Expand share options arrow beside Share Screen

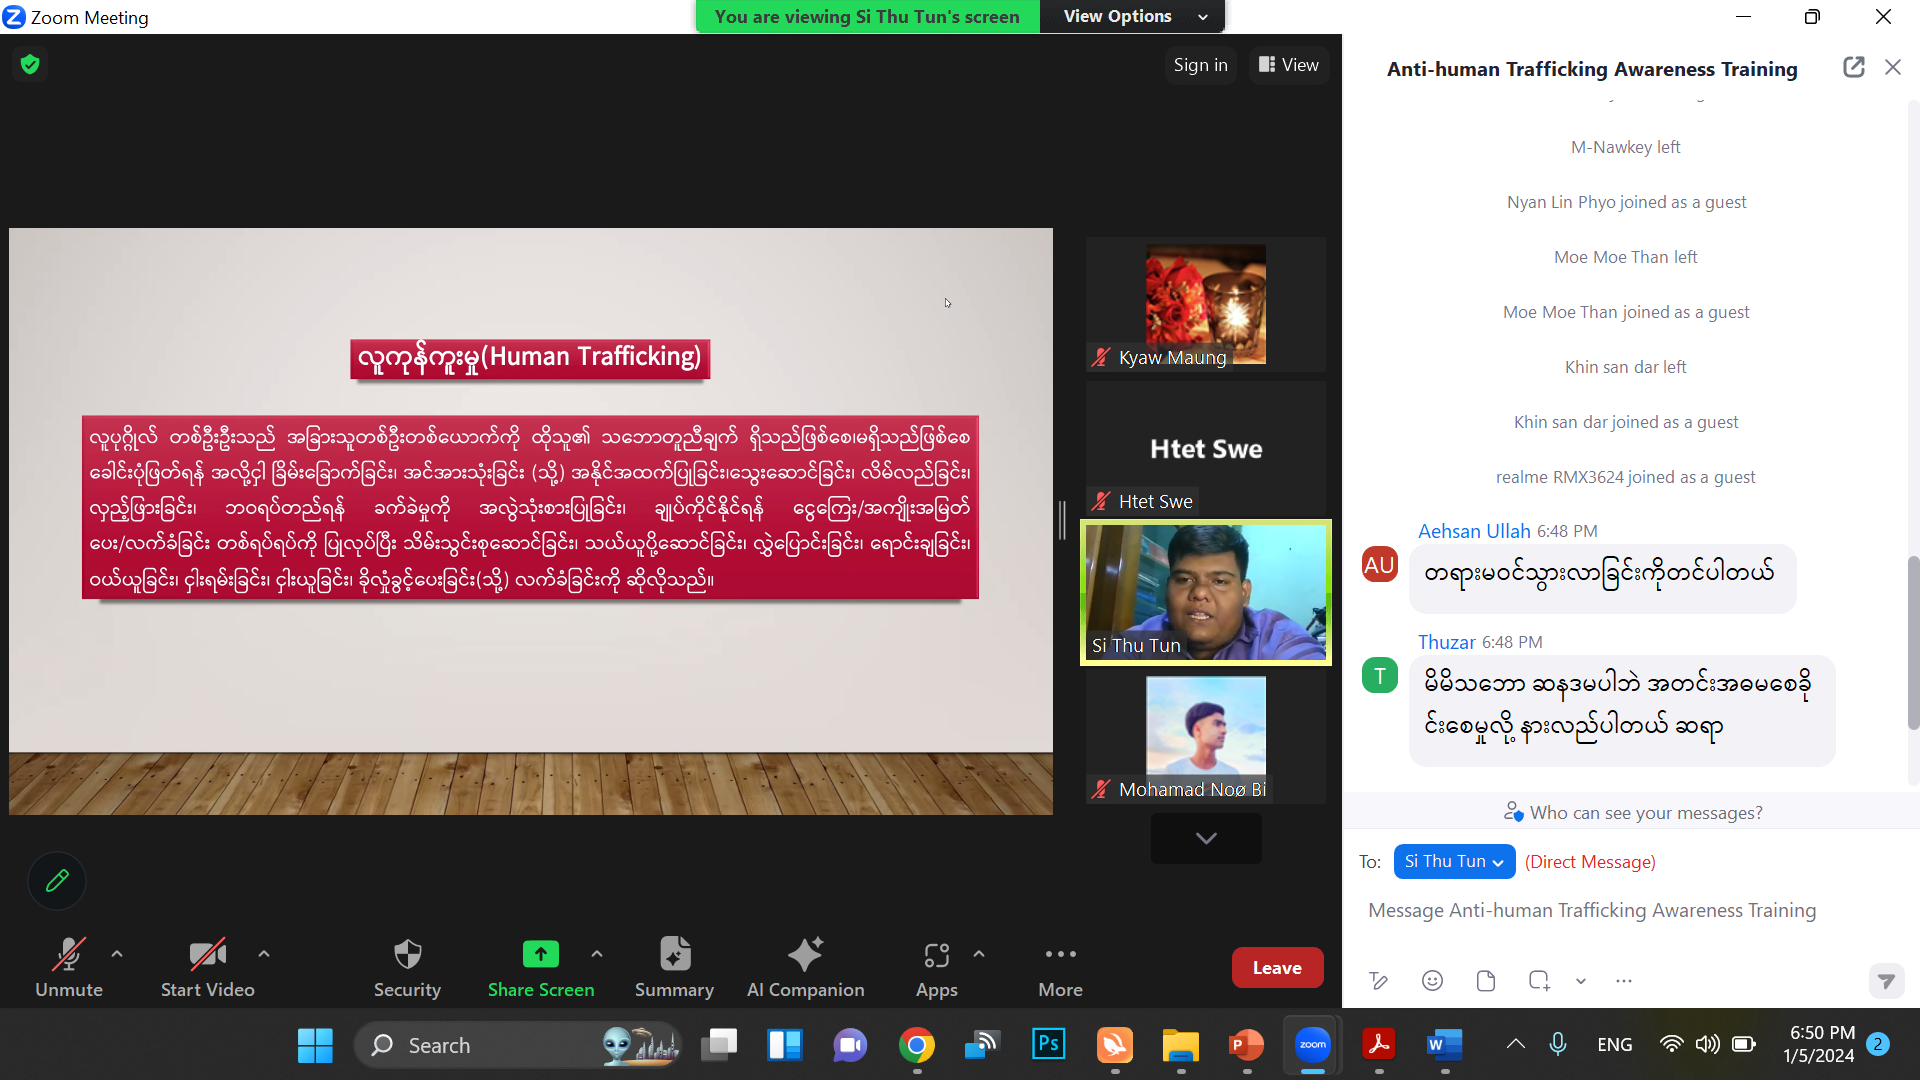click(597, 954)
